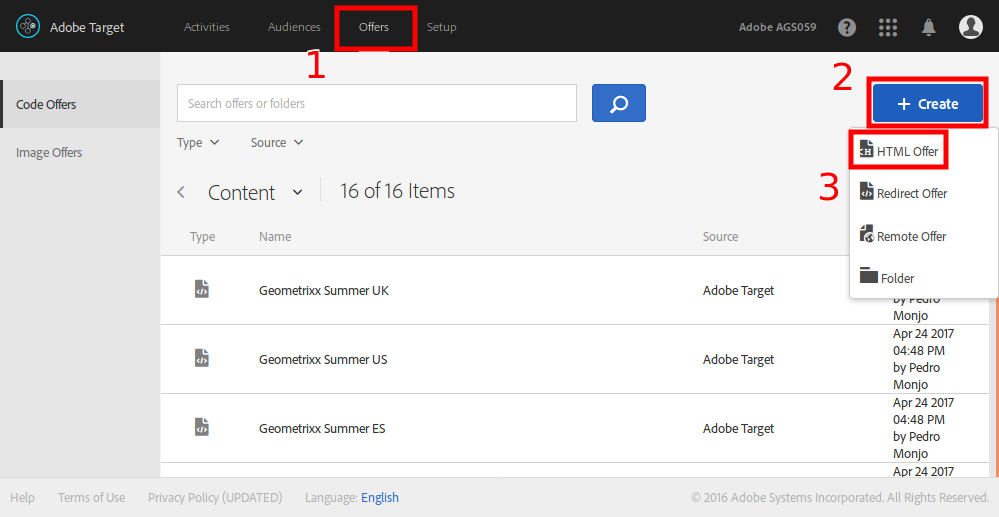Choose Redirect Offer from the Create menu
999x517 pixels.
[x=903, y=193]
